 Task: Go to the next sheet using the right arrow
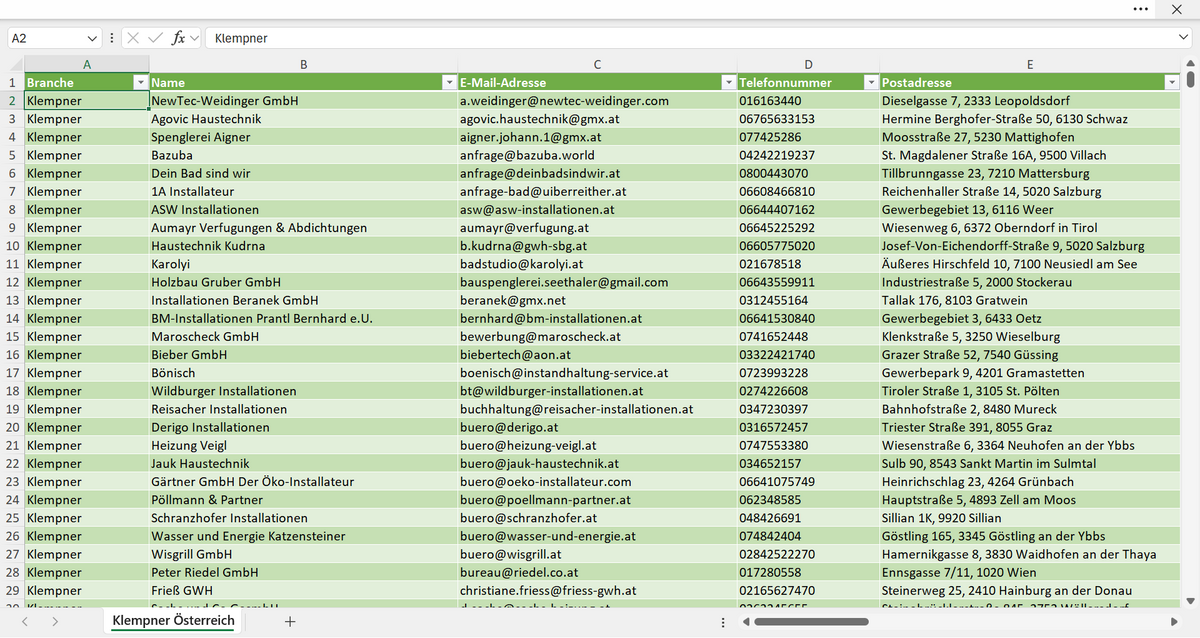pos(54,622)
